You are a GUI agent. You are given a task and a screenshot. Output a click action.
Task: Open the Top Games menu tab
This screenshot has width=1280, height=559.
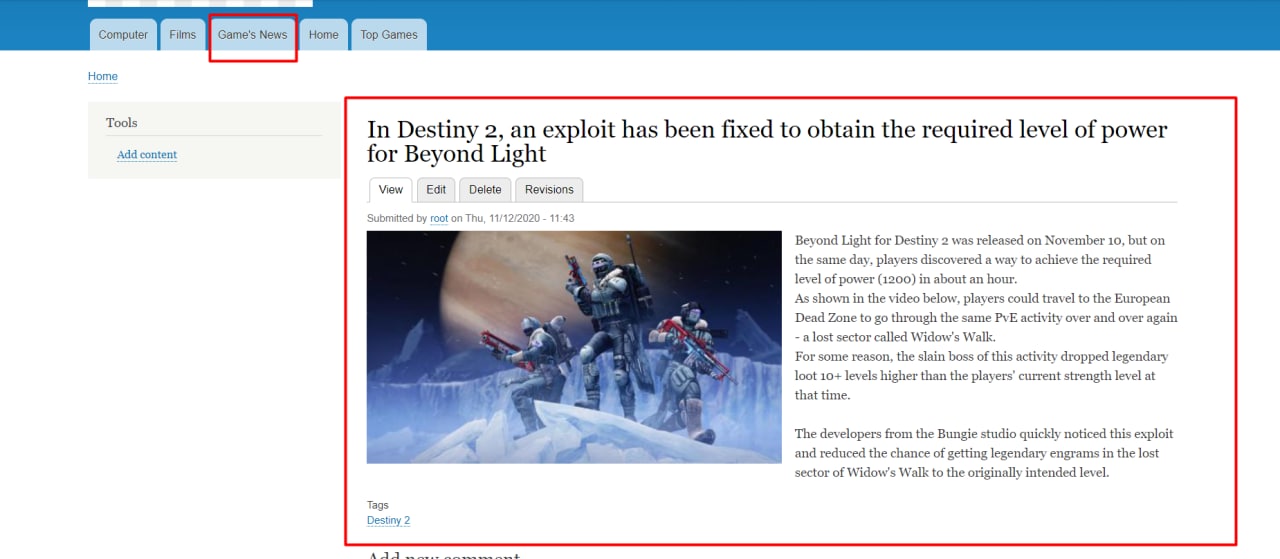(389, 35)
